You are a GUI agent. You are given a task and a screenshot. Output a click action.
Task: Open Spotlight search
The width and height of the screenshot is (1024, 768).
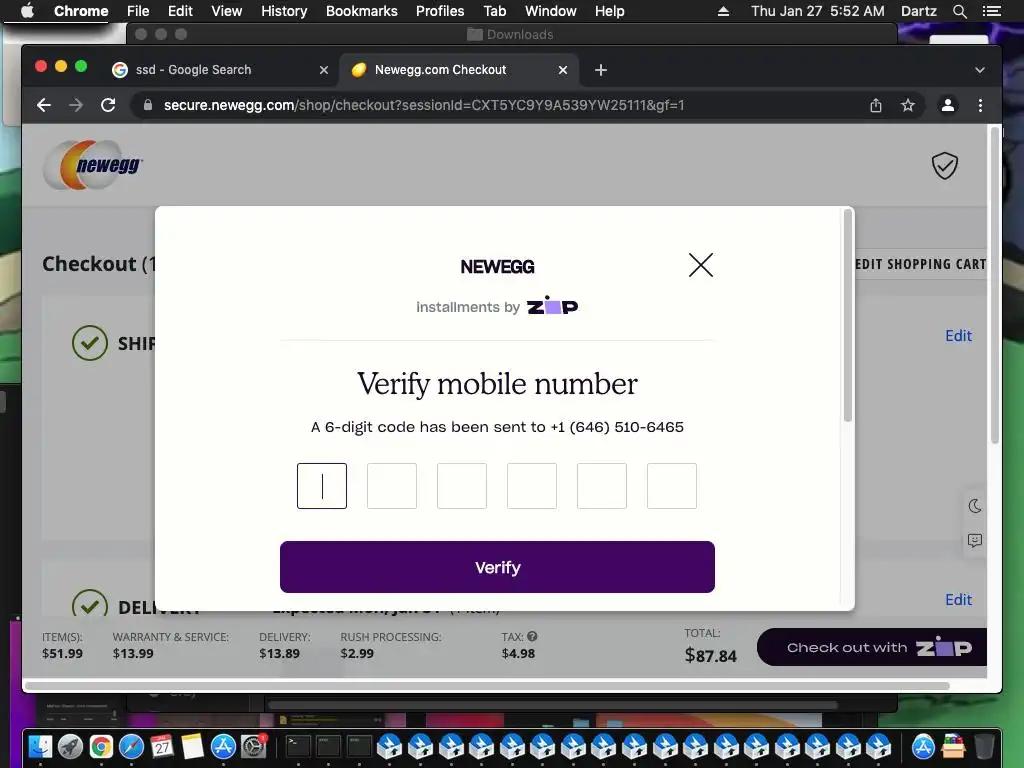pyautogui.click(x=959, y=11)
